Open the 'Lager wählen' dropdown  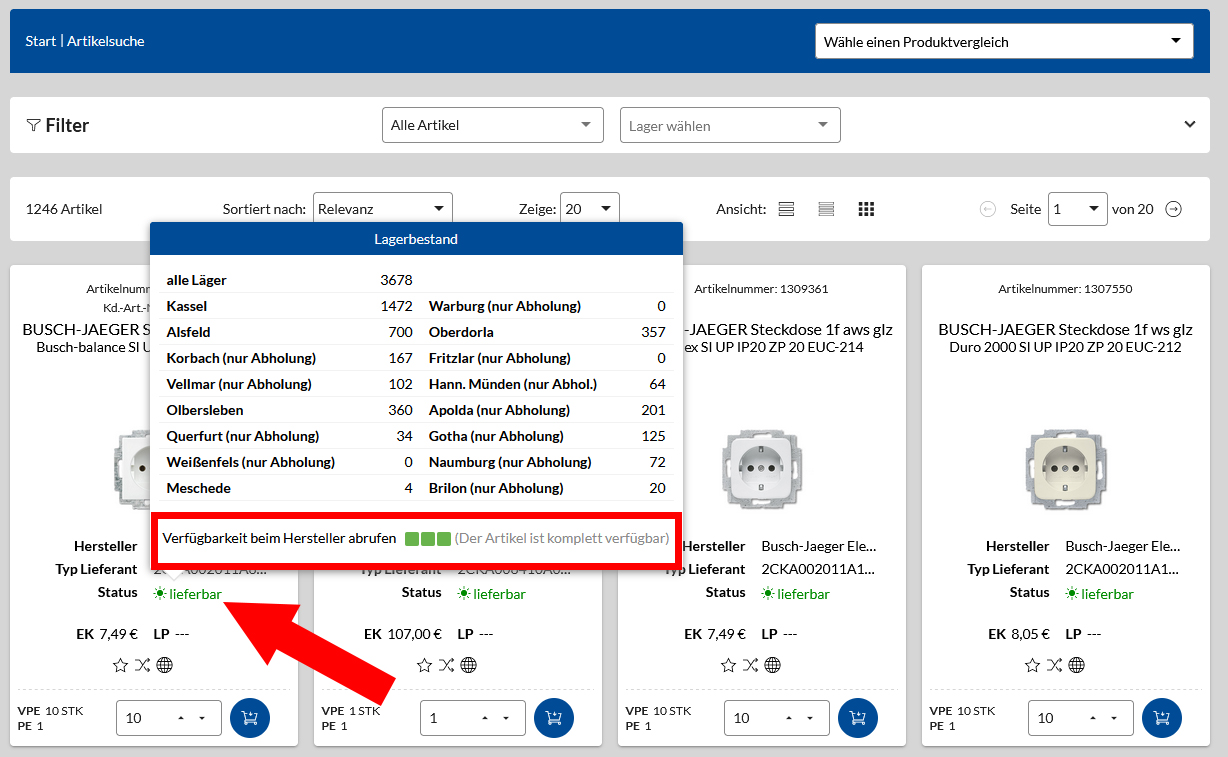click(x=730, y=125)
